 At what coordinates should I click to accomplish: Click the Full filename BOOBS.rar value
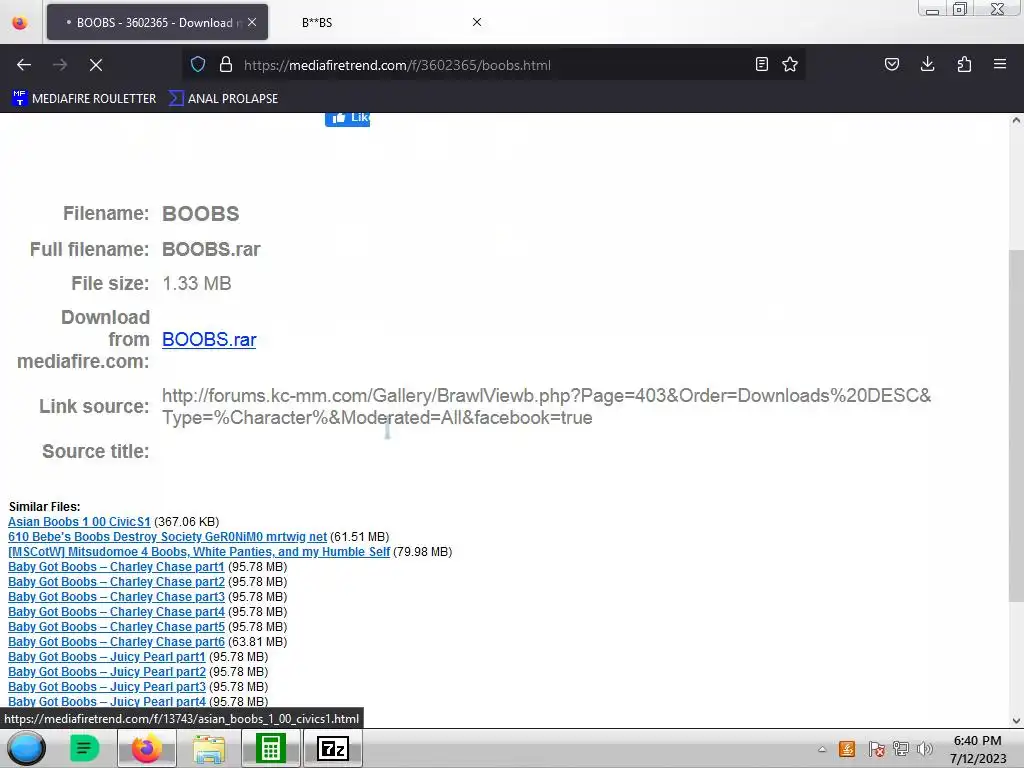[x=211, y=249]
